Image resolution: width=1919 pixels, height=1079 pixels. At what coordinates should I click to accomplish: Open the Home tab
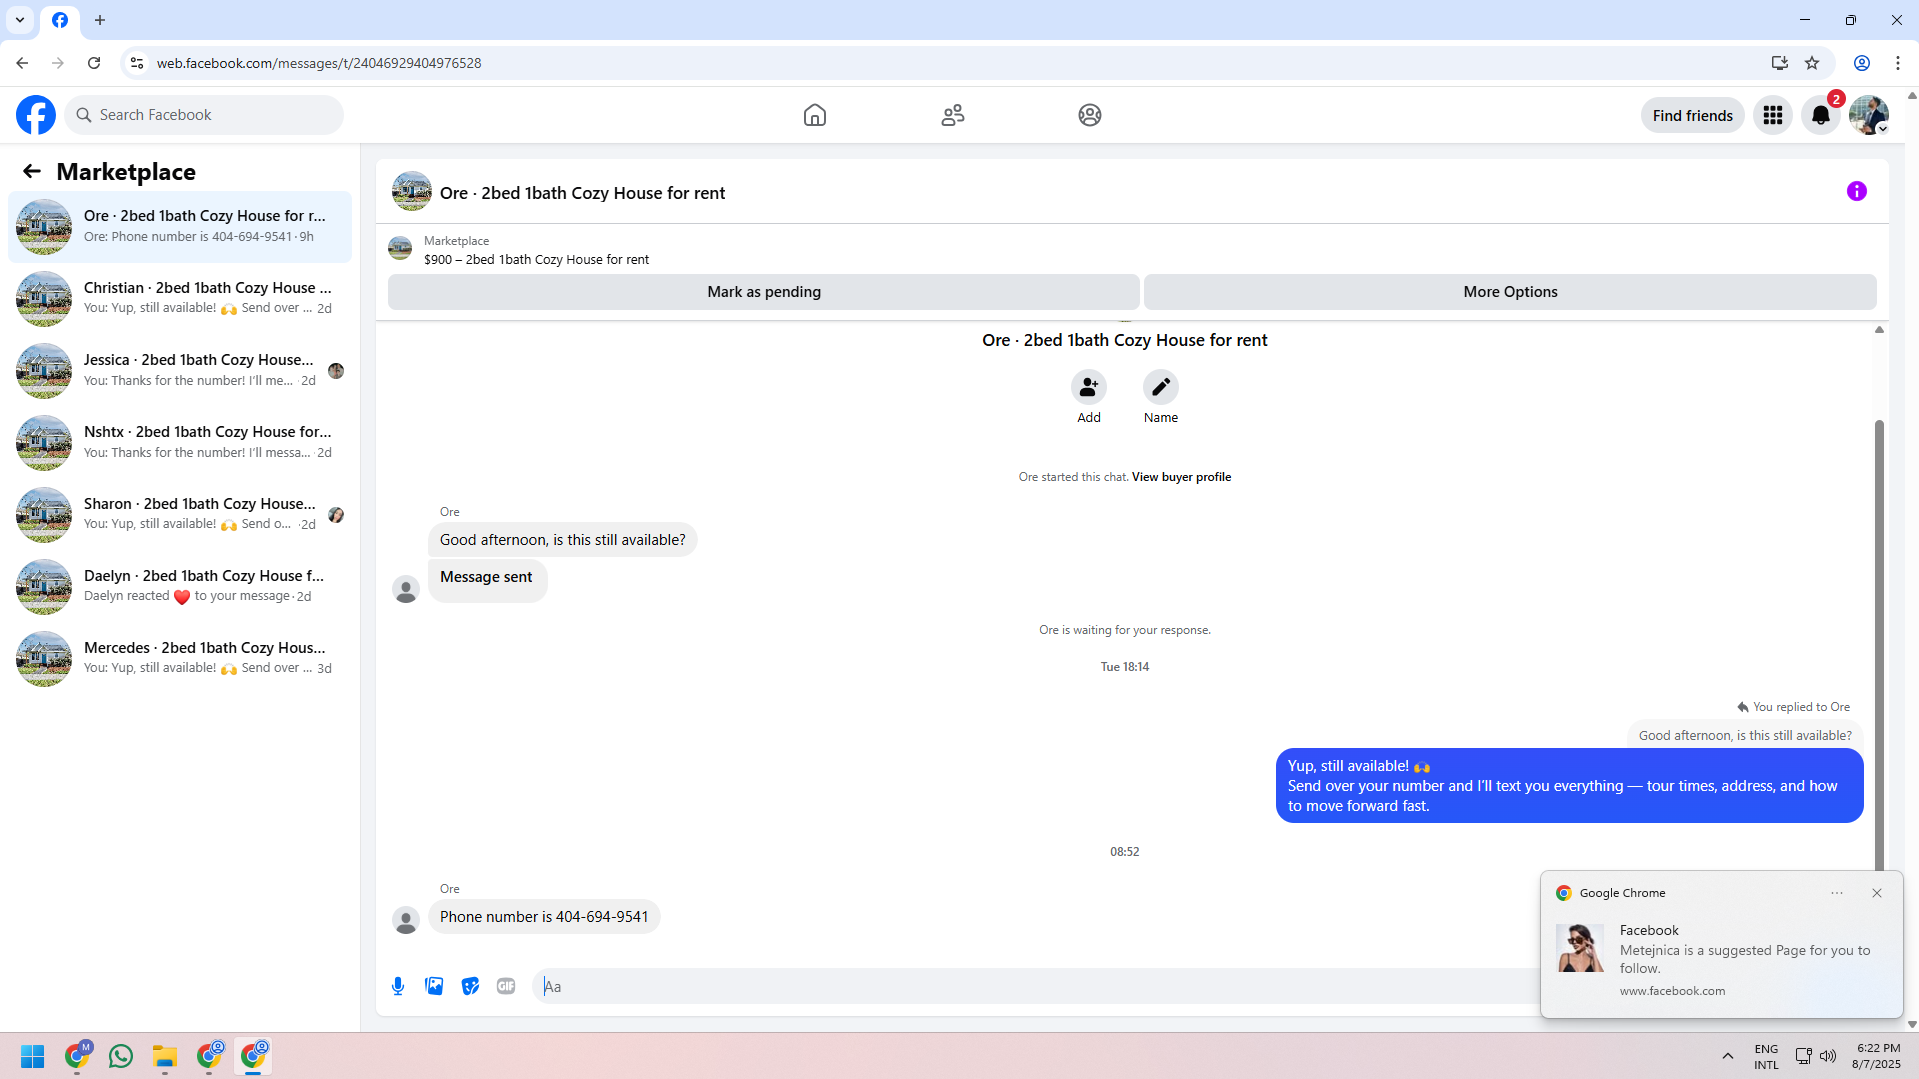[814, 115]
